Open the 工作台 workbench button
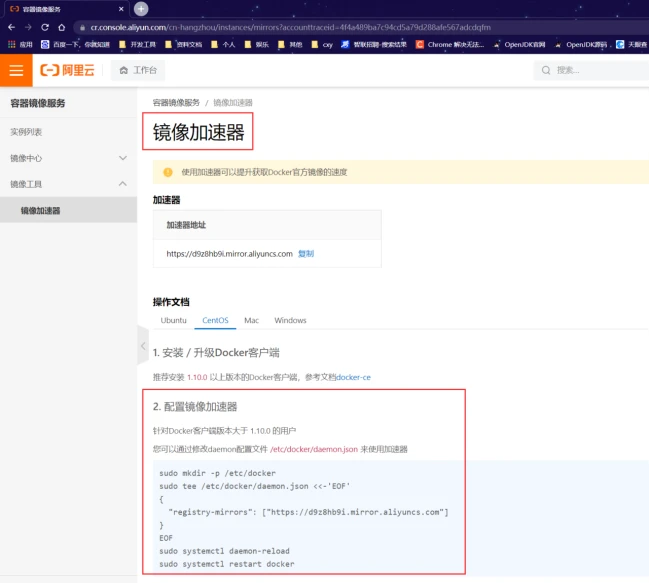The height and width of the screenshot is (583, 650). point(138,70)
